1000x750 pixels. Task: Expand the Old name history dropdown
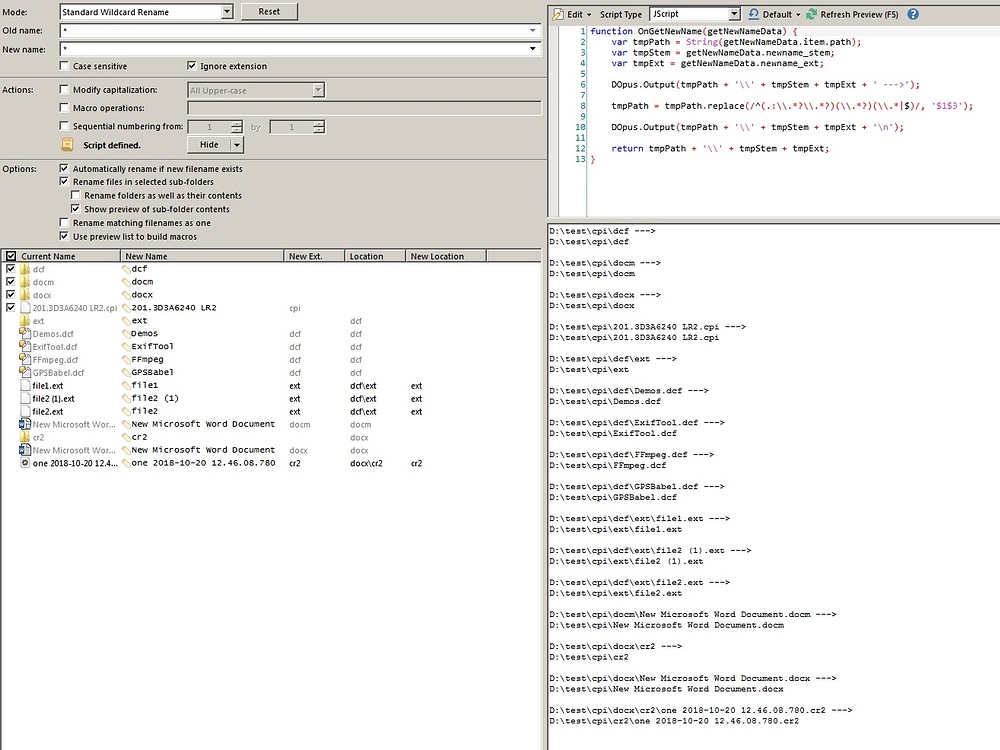[x=531, y=30]
